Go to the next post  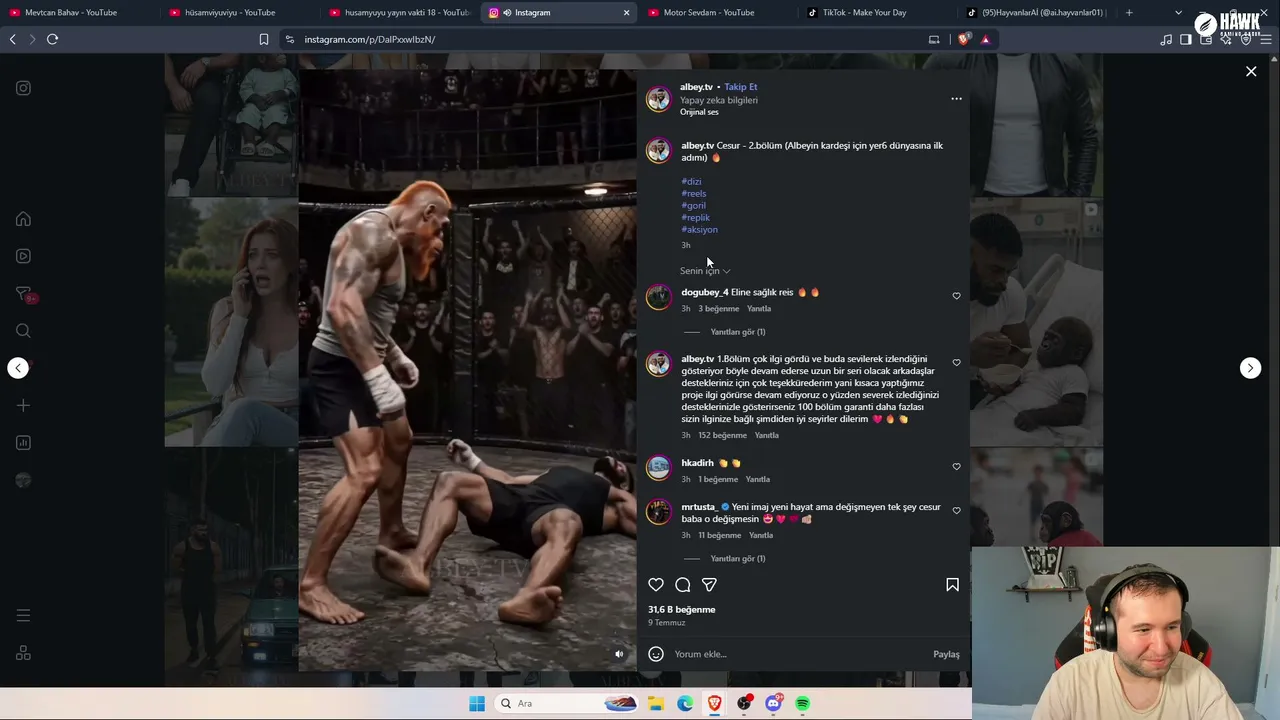click(1250, 368)
